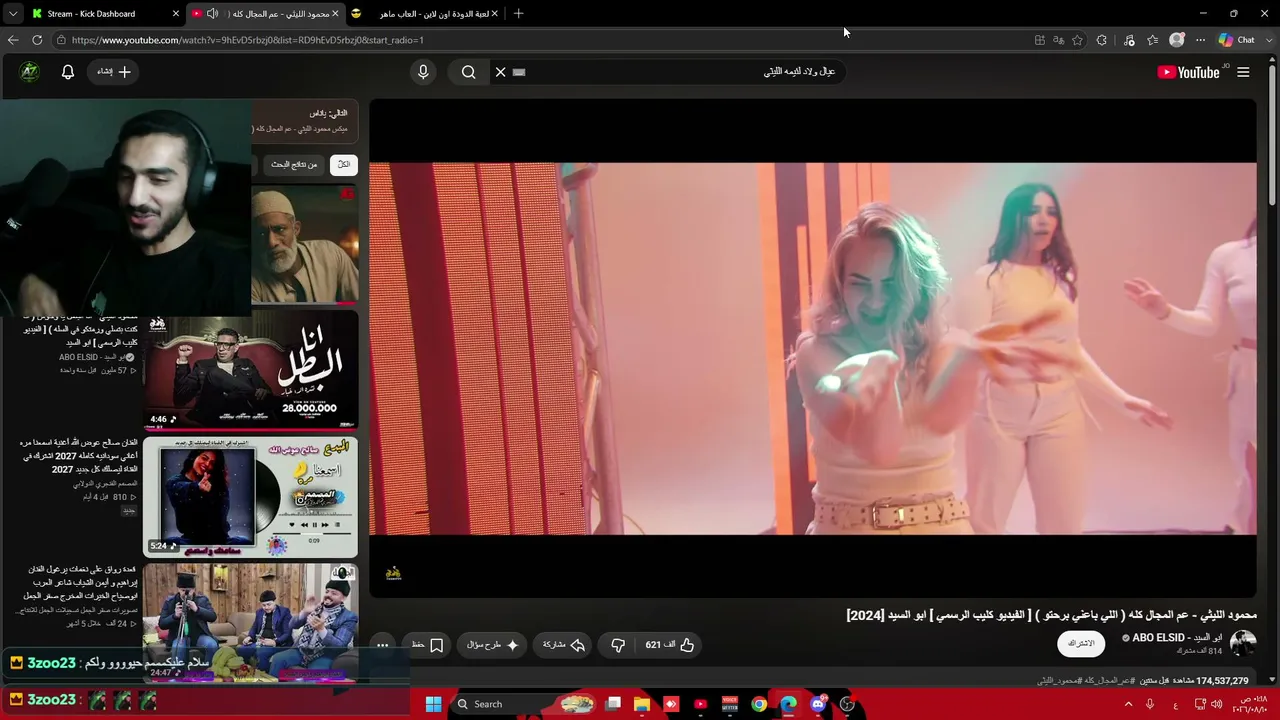
Task: Close the active YouTube browser tab
Action: (x=335, y=14)
